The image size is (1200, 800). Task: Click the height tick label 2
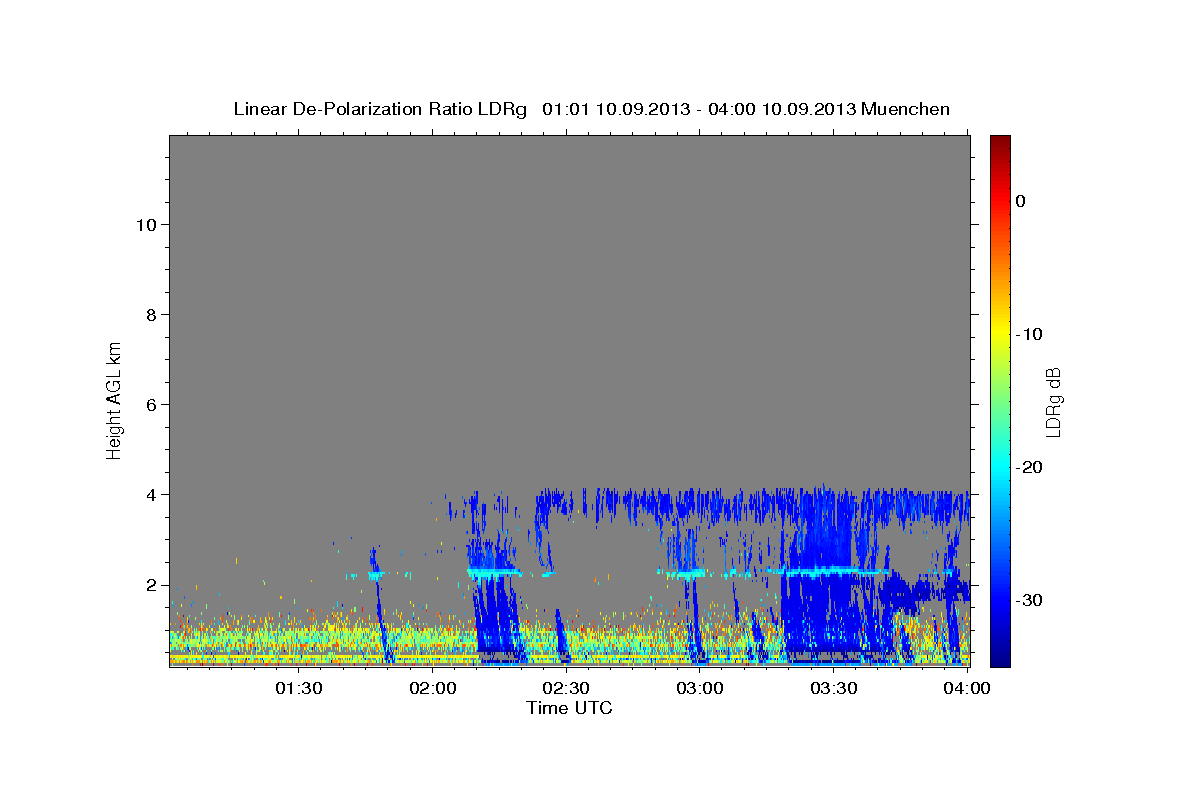[150, 584]
